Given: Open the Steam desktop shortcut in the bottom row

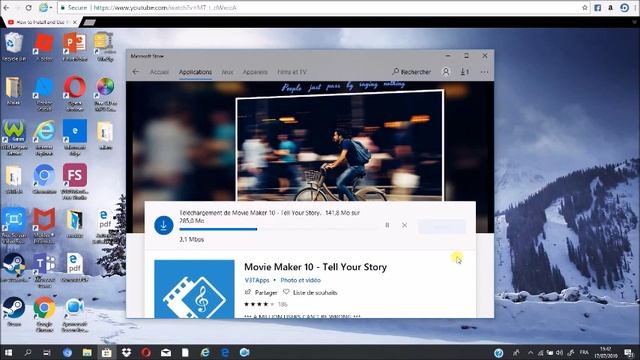Looking at the screenshot, I should [14, 311].
